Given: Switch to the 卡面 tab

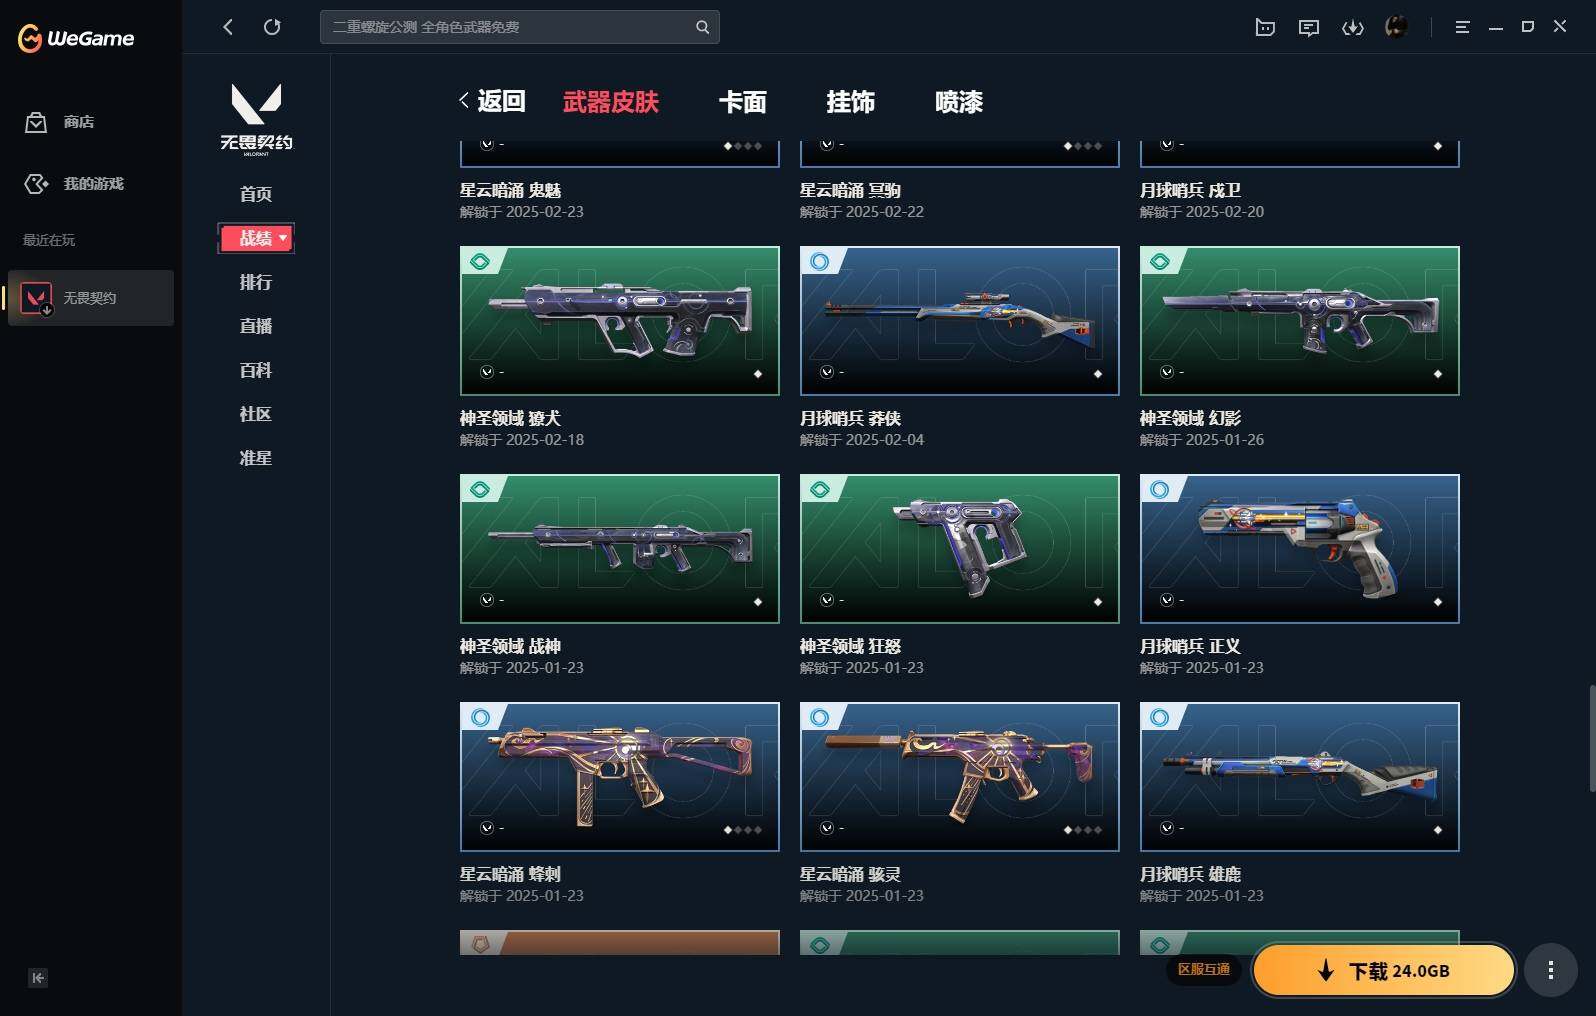Looking at the screenshot, I should [743, 102].
